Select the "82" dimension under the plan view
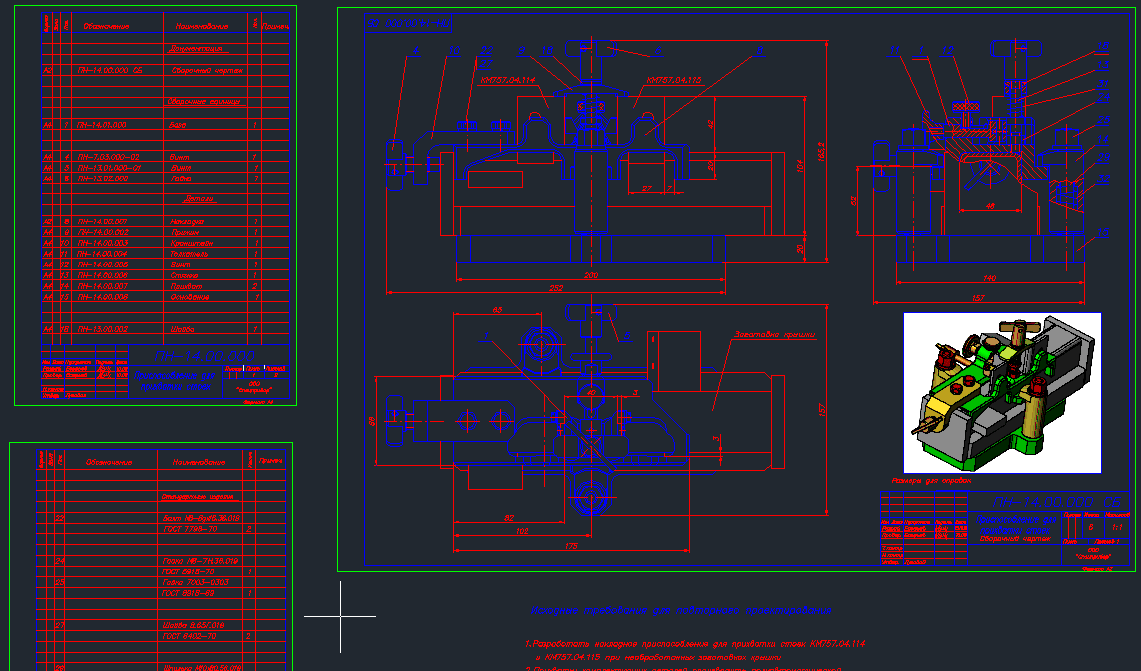Screen dimensions: 1141x671 point(509,518)
